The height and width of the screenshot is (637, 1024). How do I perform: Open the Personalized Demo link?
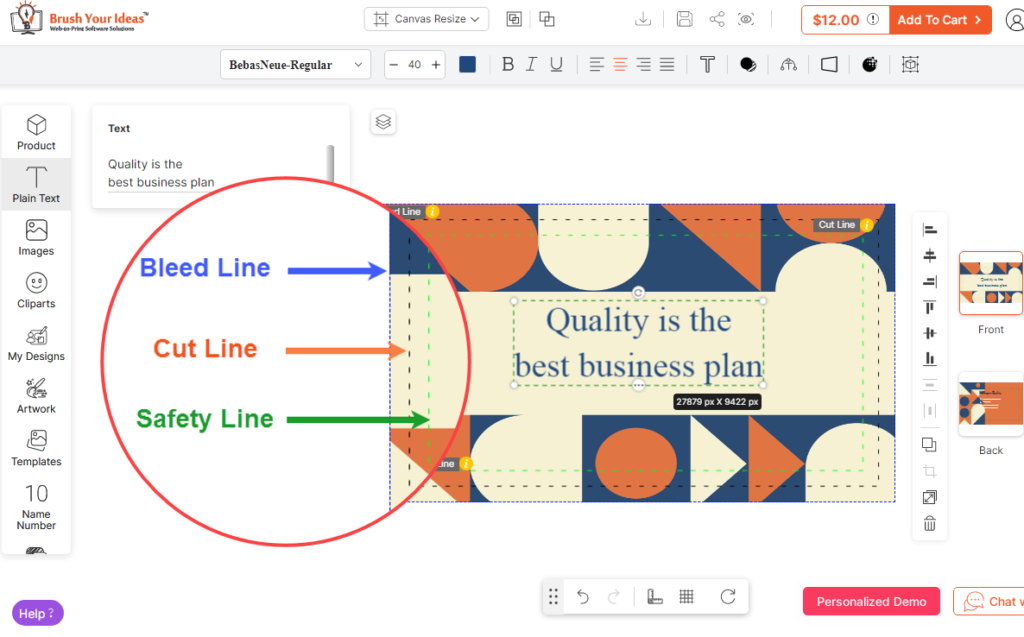[x=871, y=601]
